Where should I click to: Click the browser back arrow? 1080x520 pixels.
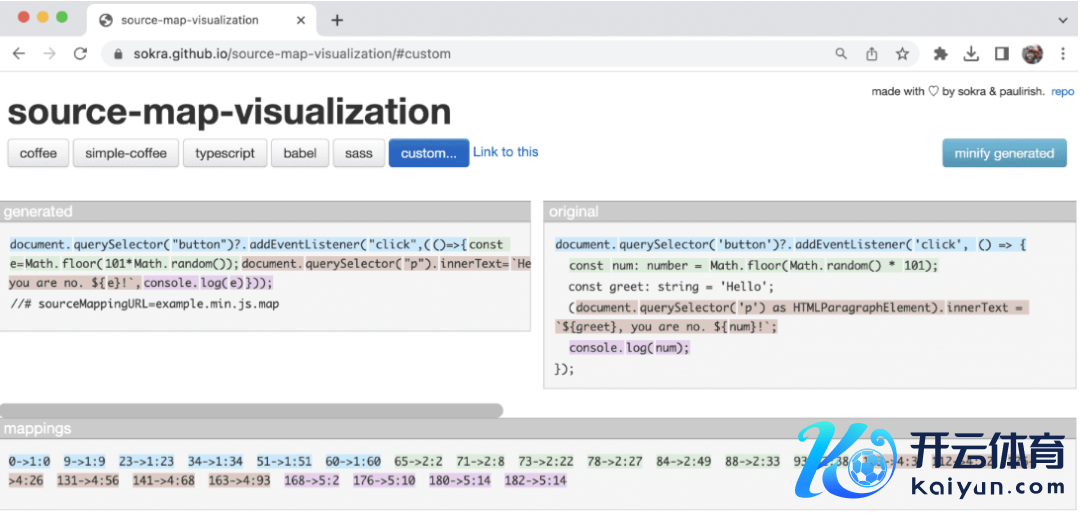click(19, 54)
